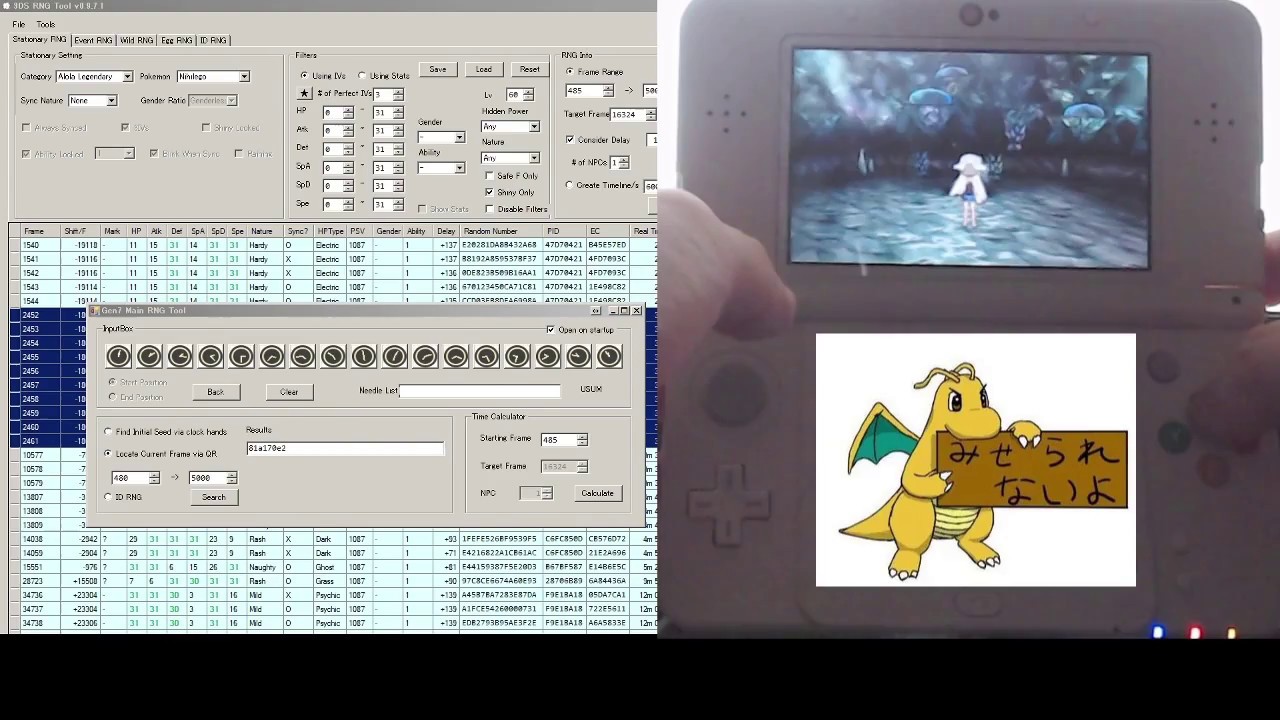Click the Save filters button
Image resolution: width=1280 pixels, height=720 pixels.
click(438, 69)
